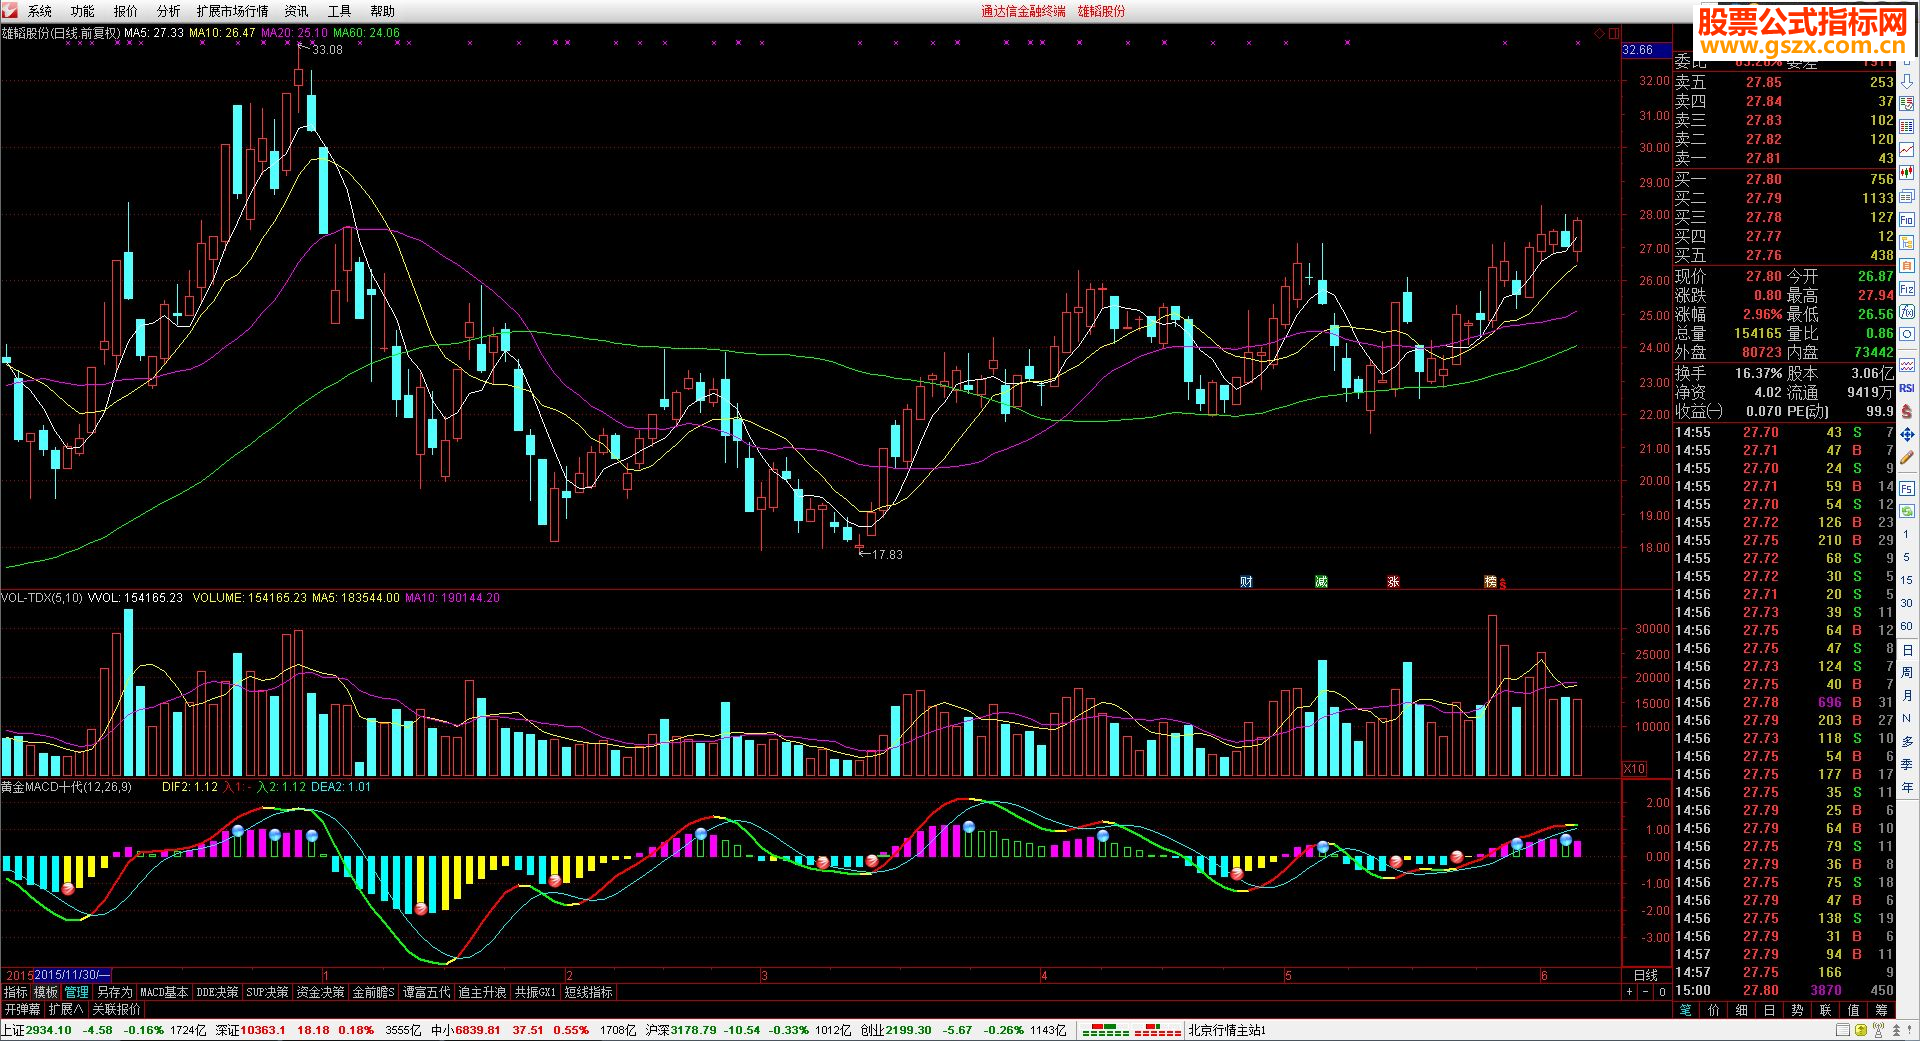Switch to 30-minute period
Image resolution: width=1920 pixels, height=1041 pixels.
[x=1907, y=603]
